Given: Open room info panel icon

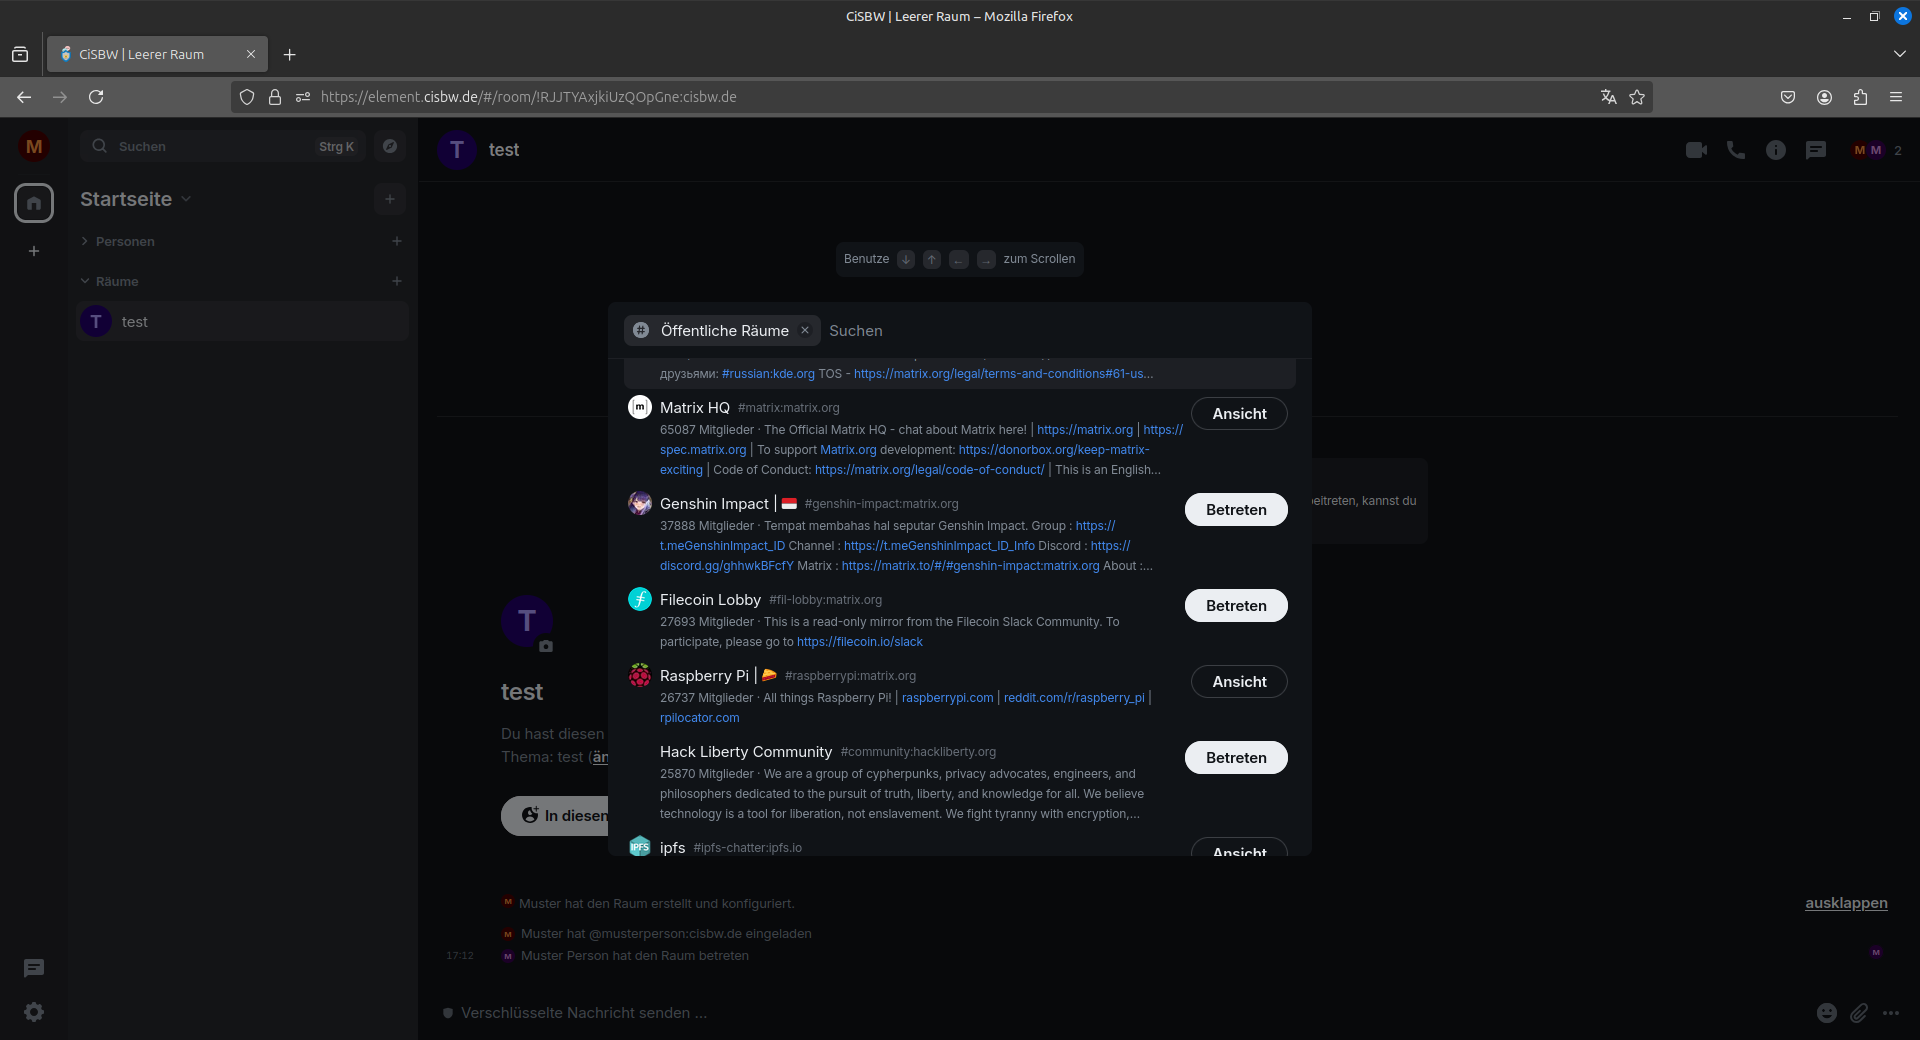Looking at the screenshot, I should coord(1776,150).
